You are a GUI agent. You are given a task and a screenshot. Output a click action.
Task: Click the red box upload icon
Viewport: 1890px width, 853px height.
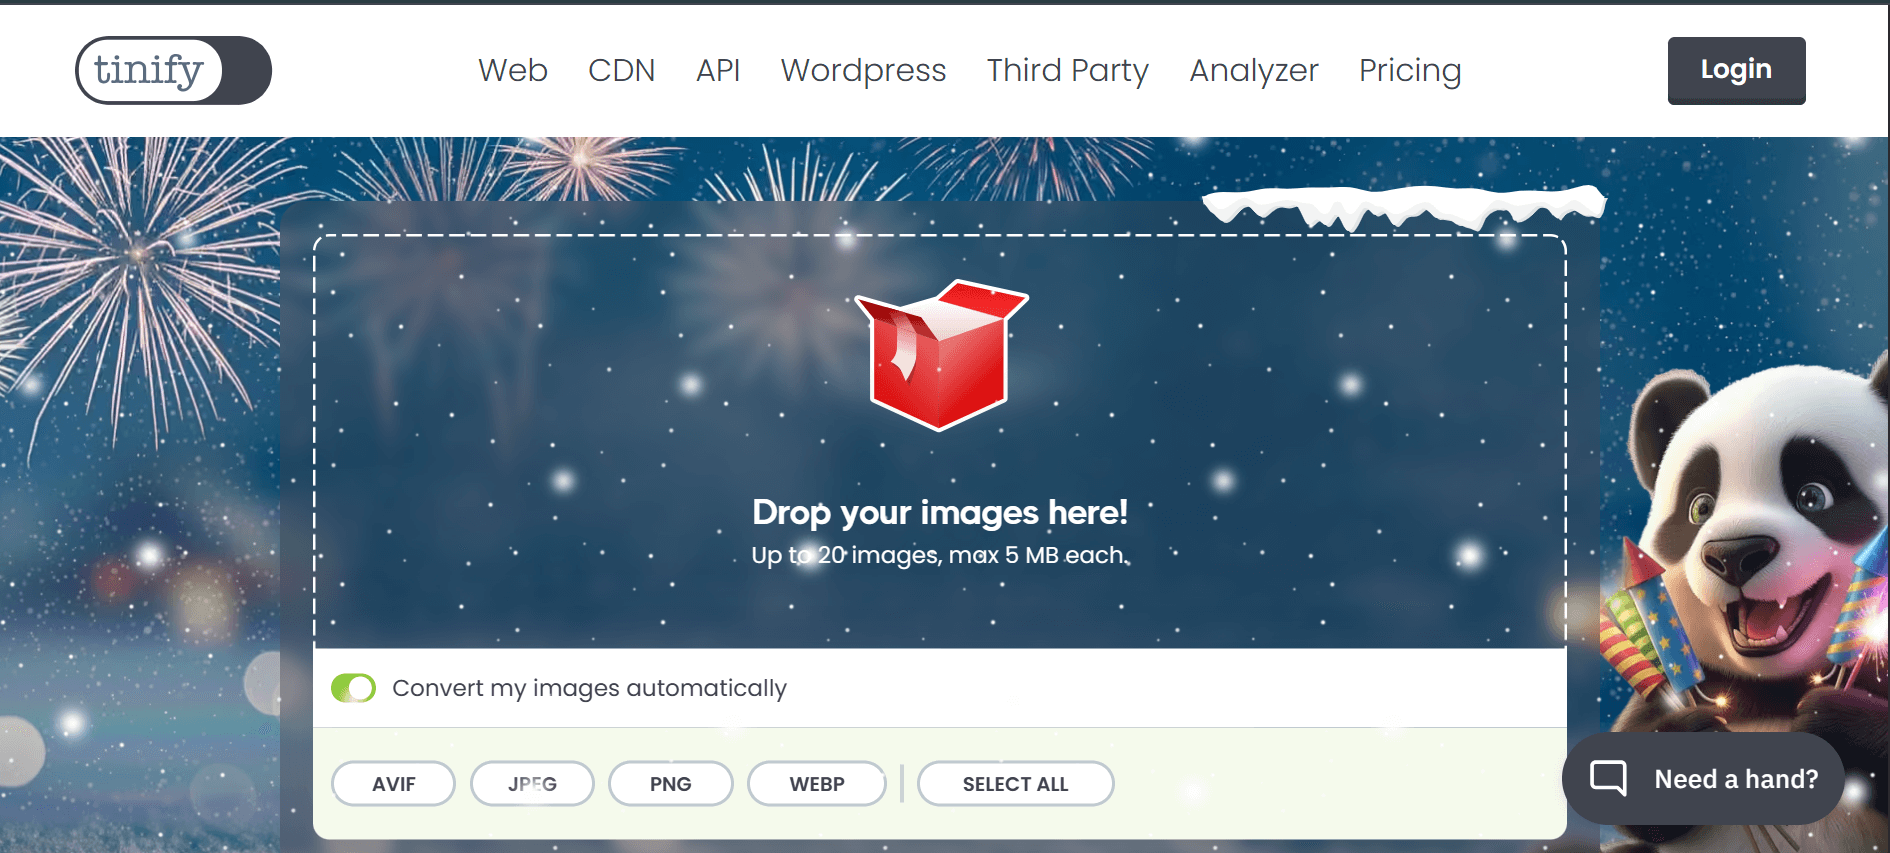coord(940,356)
